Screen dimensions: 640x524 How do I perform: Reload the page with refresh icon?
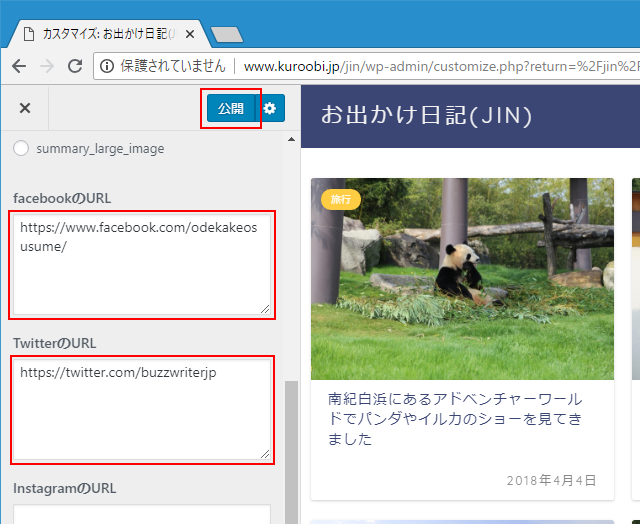tap(74, 66)
